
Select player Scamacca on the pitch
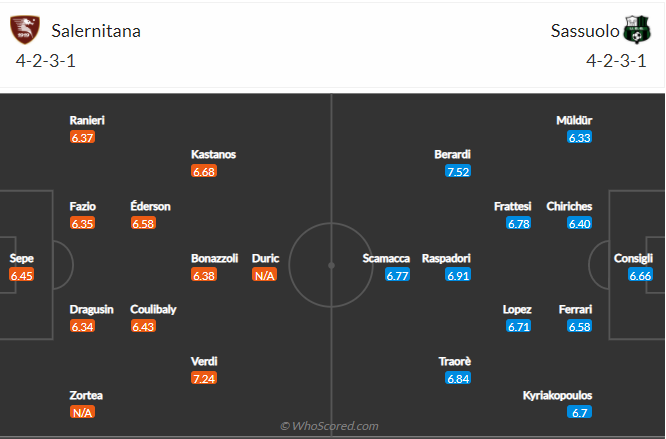point(386,258)
